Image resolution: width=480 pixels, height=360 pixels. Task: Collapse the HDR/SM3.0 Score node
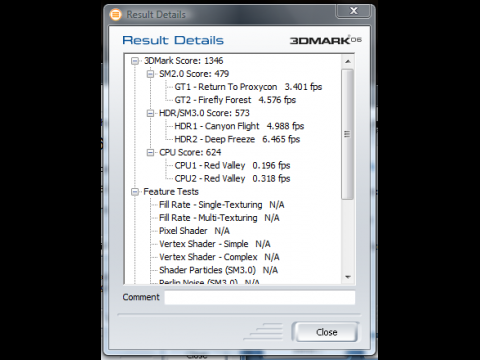tap(150, 113)
